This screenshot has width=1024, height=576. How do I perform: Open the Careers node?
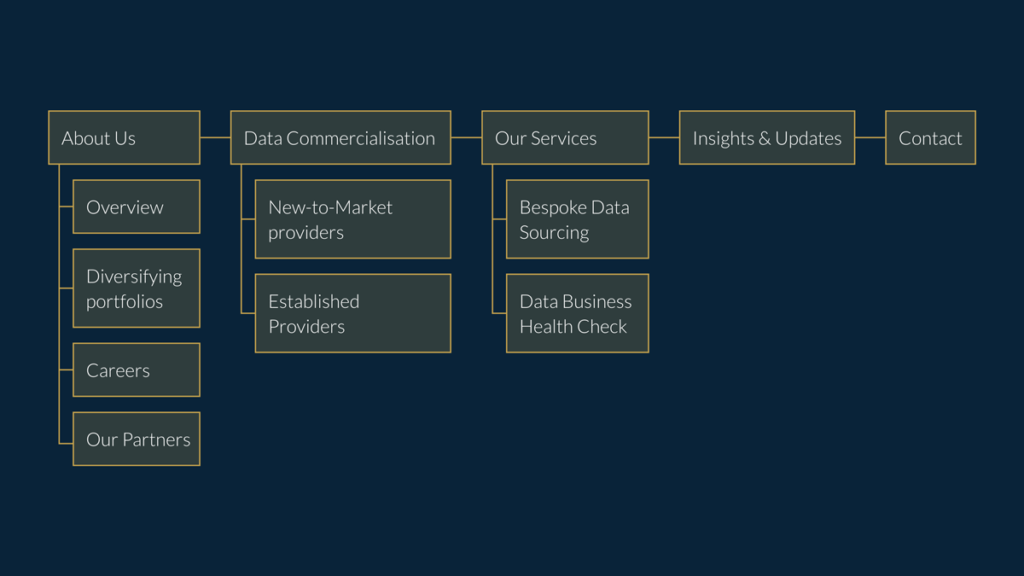click(x=136, y=370)
